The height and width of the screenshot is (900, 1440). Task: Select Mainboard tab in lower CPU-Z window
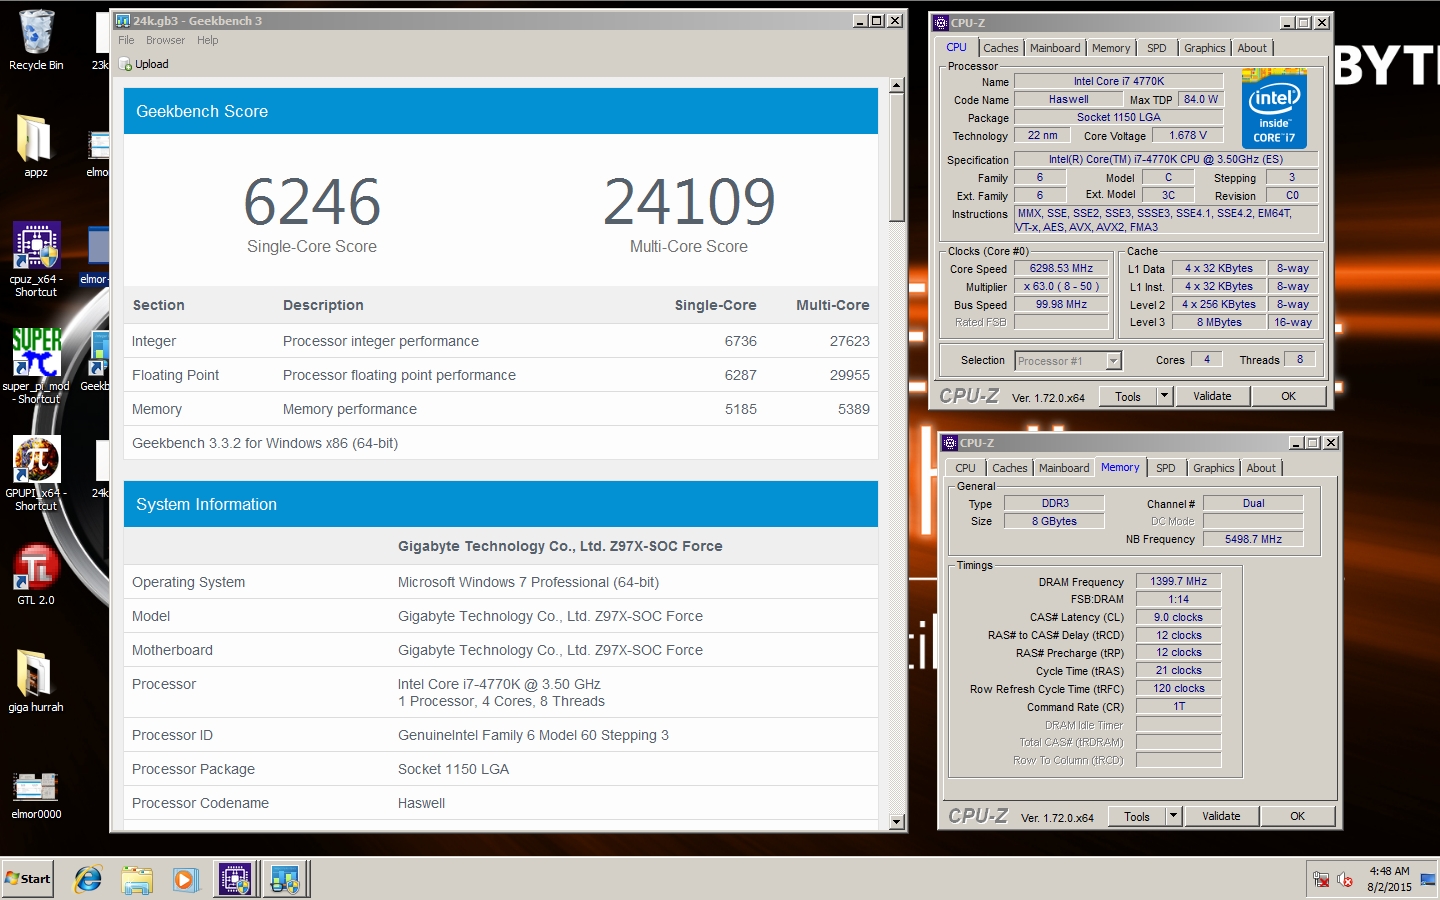[1064, 468]
